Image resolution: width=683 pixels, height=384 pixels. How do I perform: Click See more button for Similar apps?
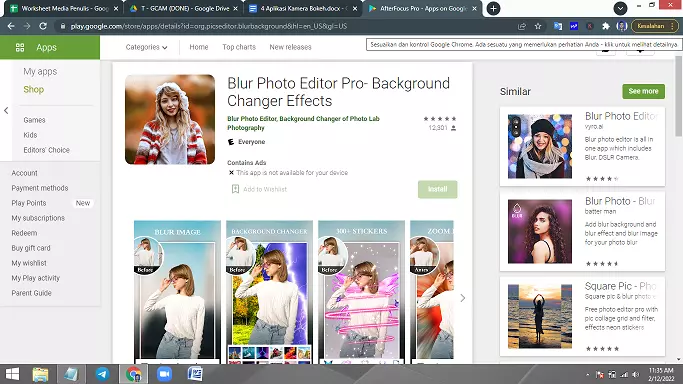click(x=643, y=91)
